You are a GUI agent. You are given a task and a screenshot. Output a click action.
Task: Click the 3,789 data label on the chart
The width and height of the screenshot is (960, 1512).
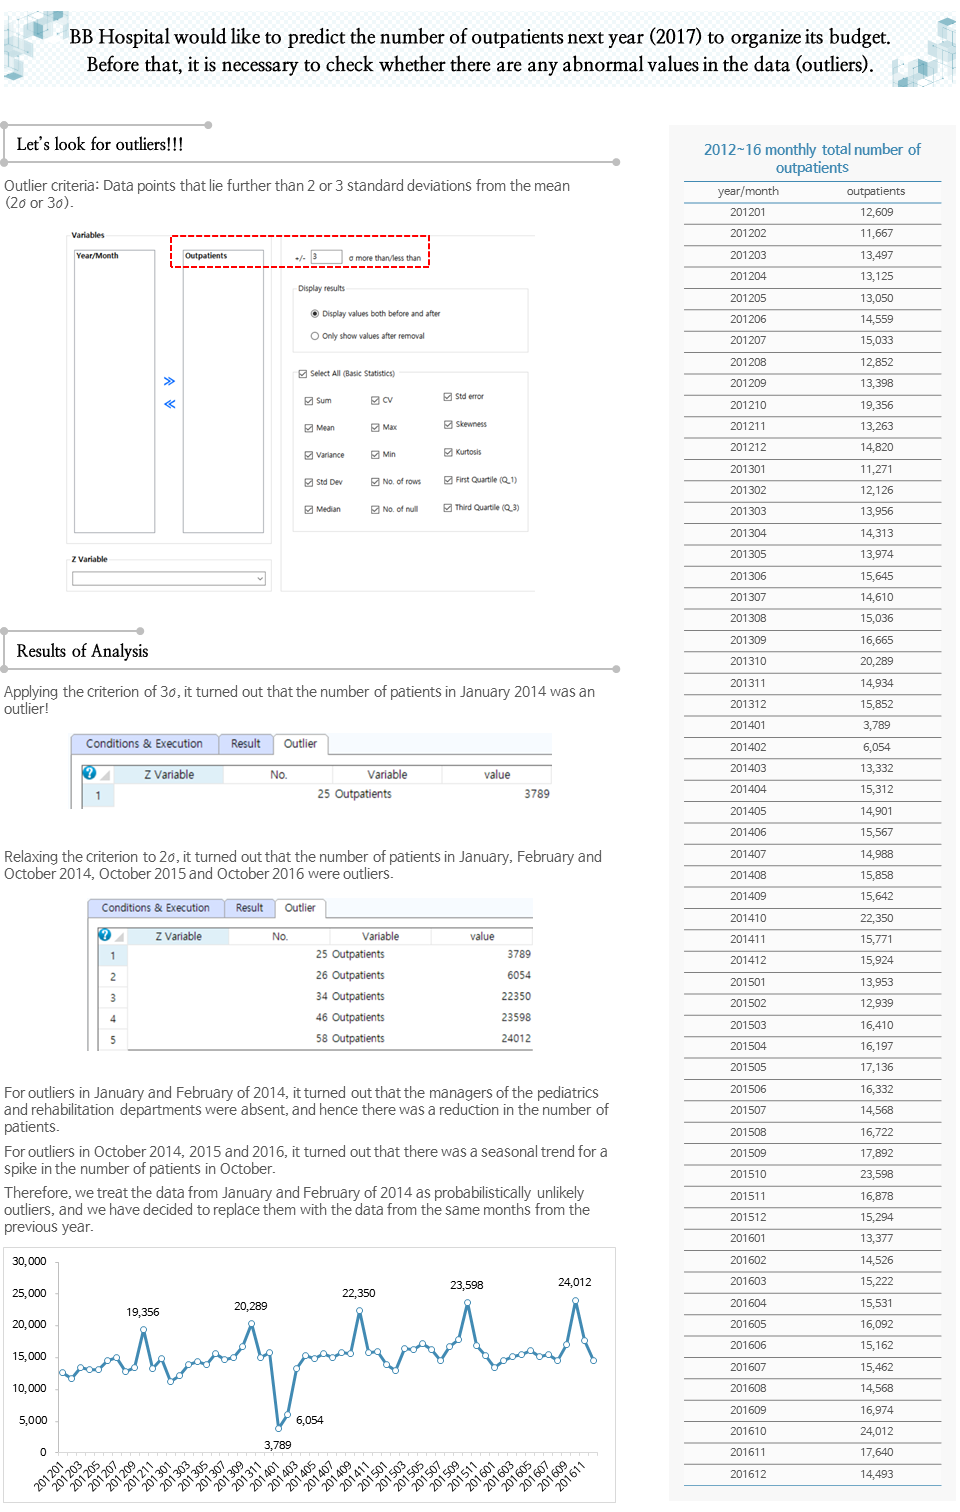(x=278, y=1445)
